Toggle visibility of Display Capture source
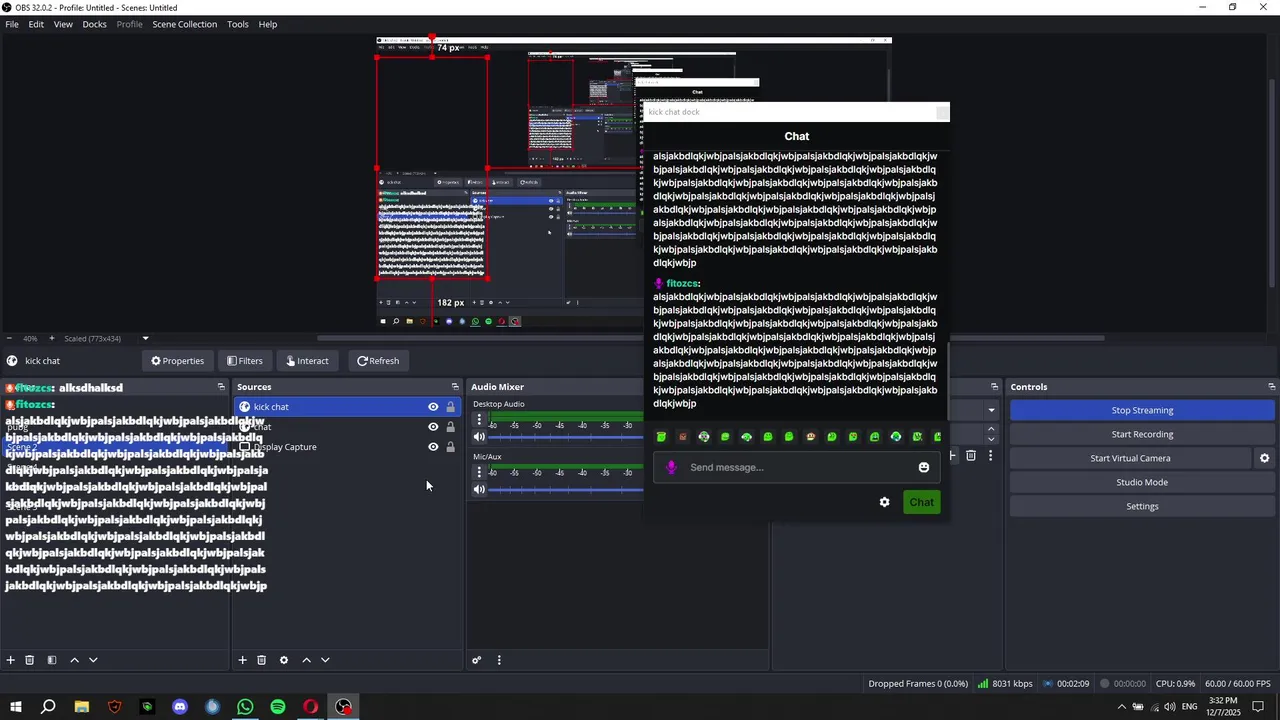 433,447
